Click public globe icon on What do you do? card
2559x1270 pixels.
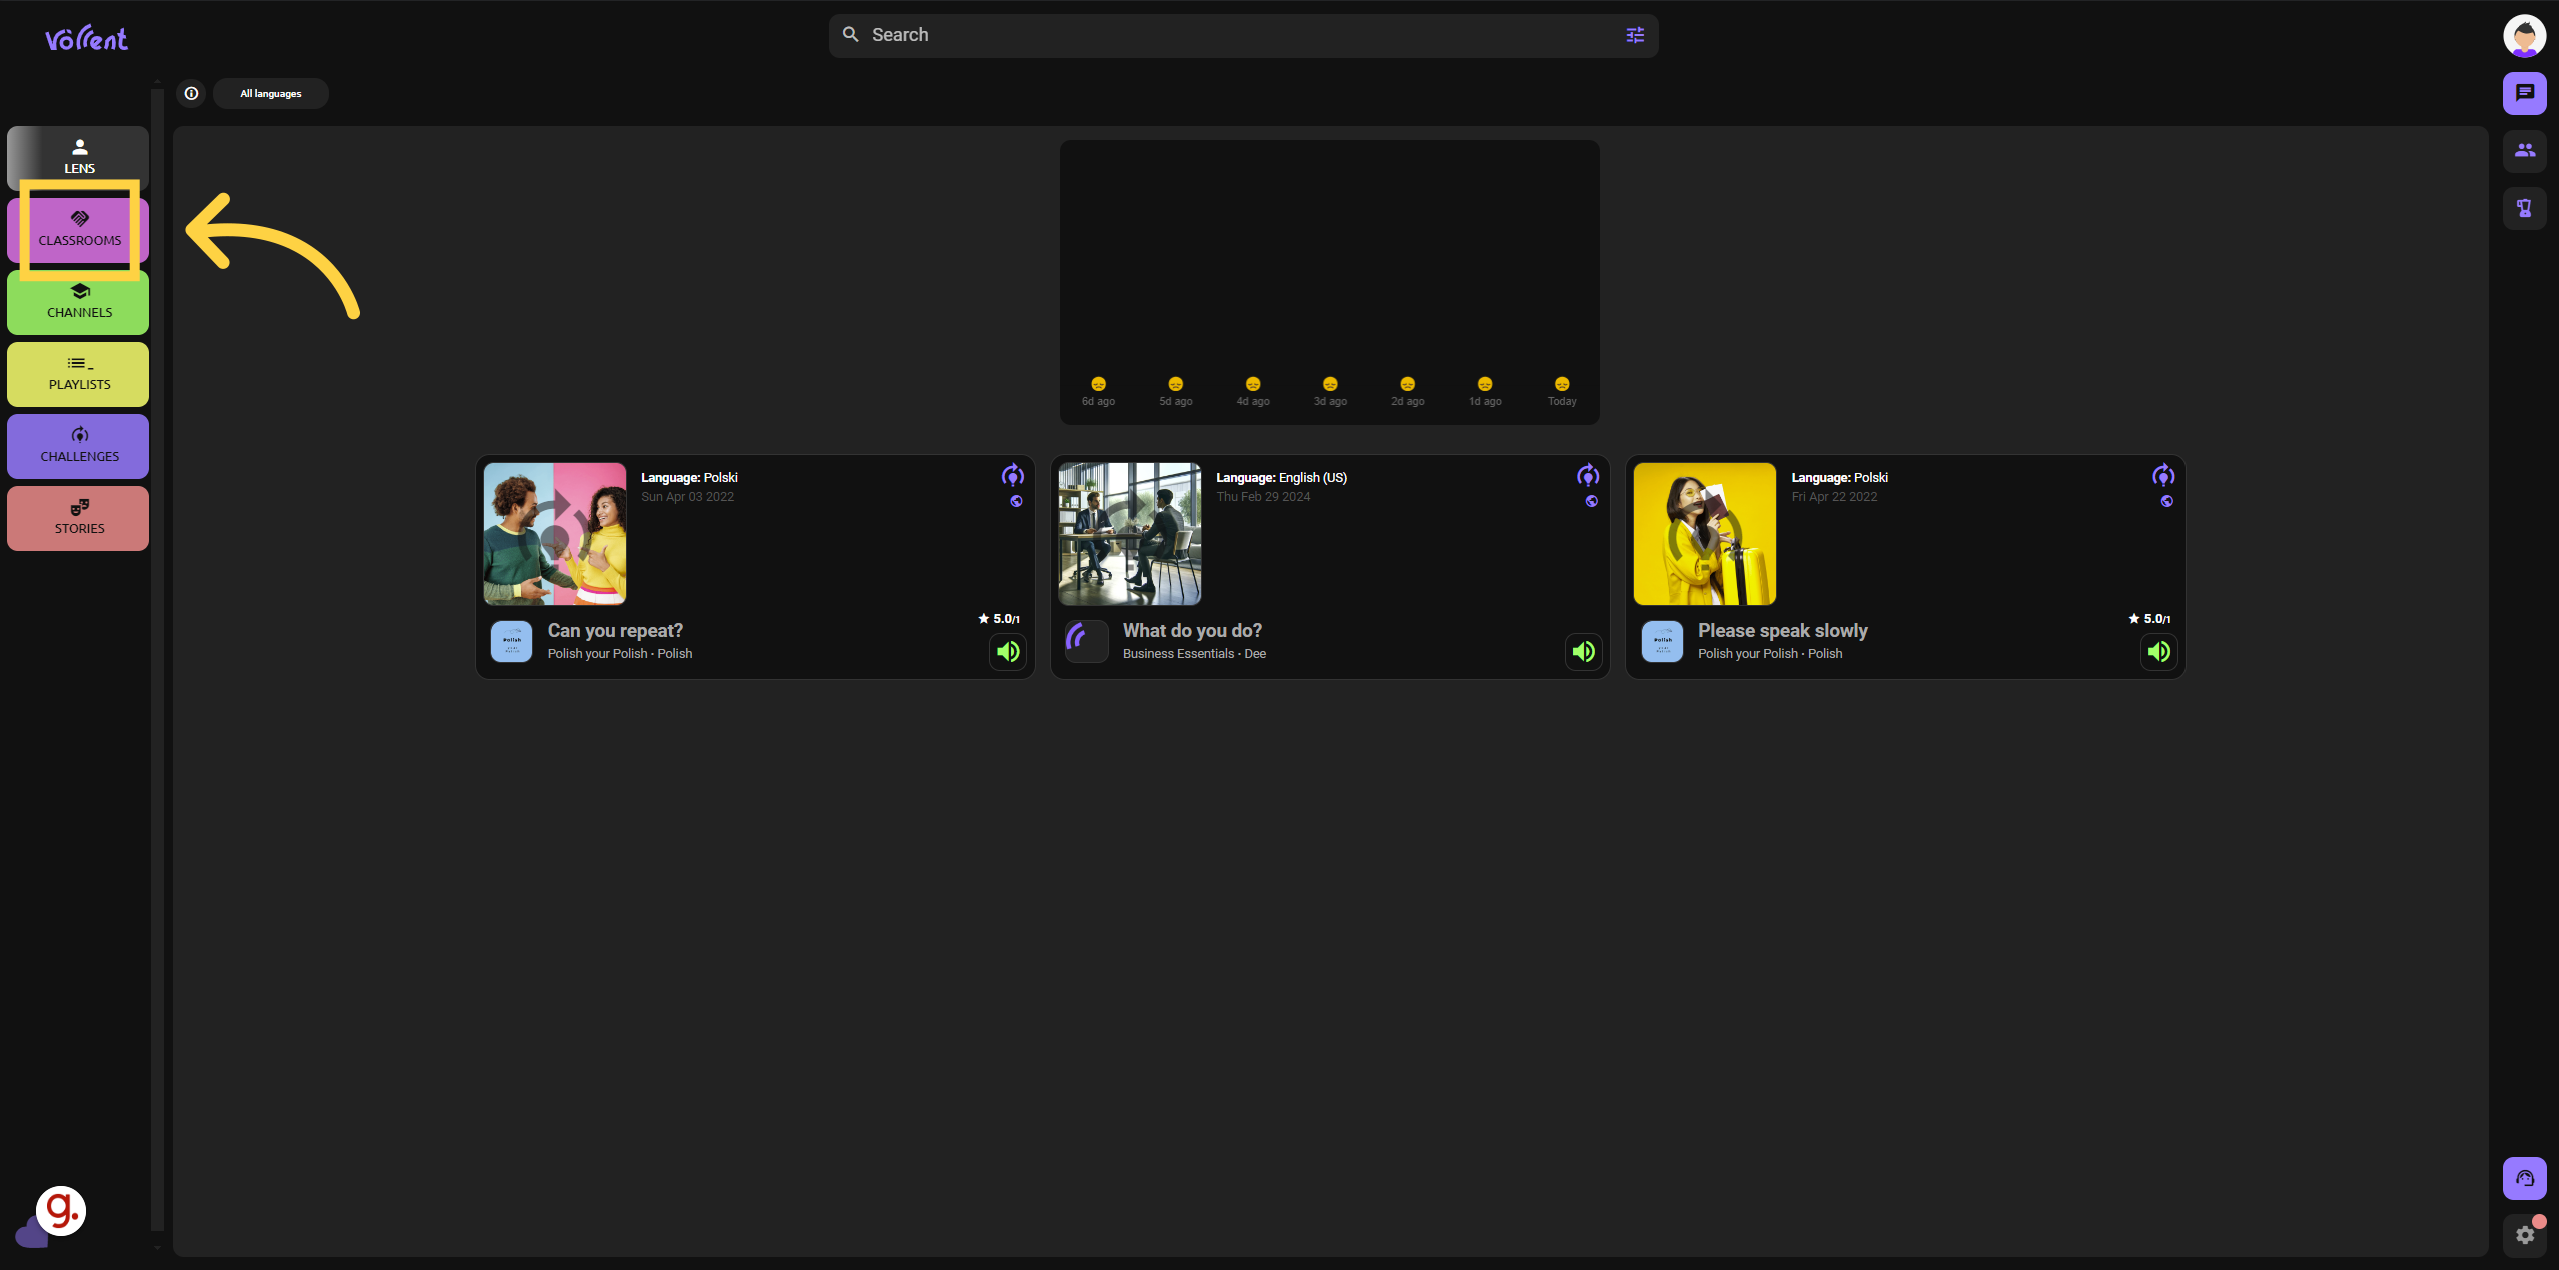pyautogui.click(x=1591, y=501)
